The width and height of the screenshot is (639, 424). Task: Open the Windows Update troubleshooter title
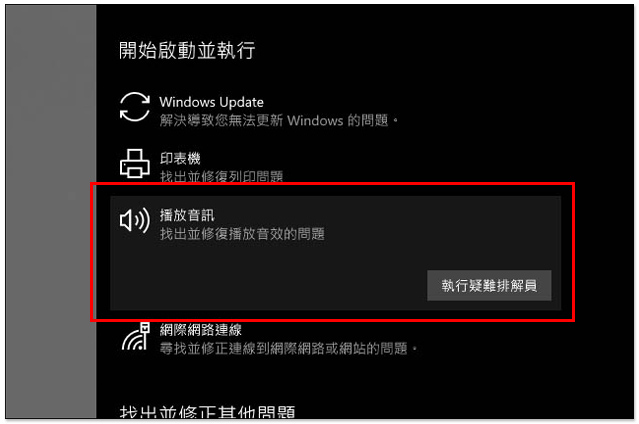coord(211,102)
